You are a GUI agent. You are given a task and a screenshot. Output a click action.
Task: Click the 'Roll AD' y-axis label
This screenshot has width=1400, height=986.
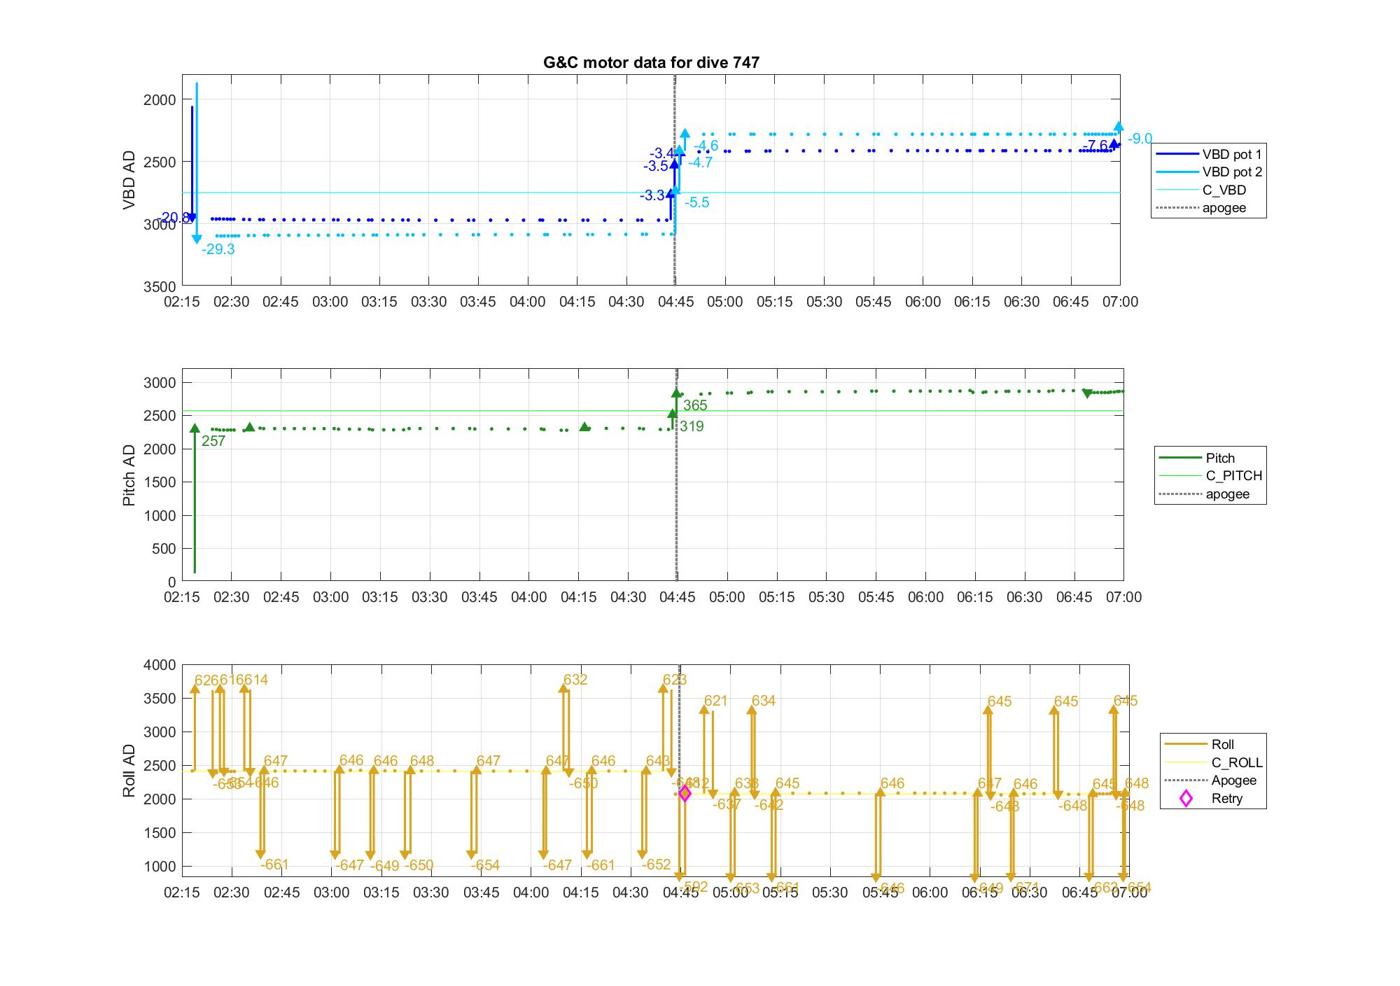click(x=129, y=770)
